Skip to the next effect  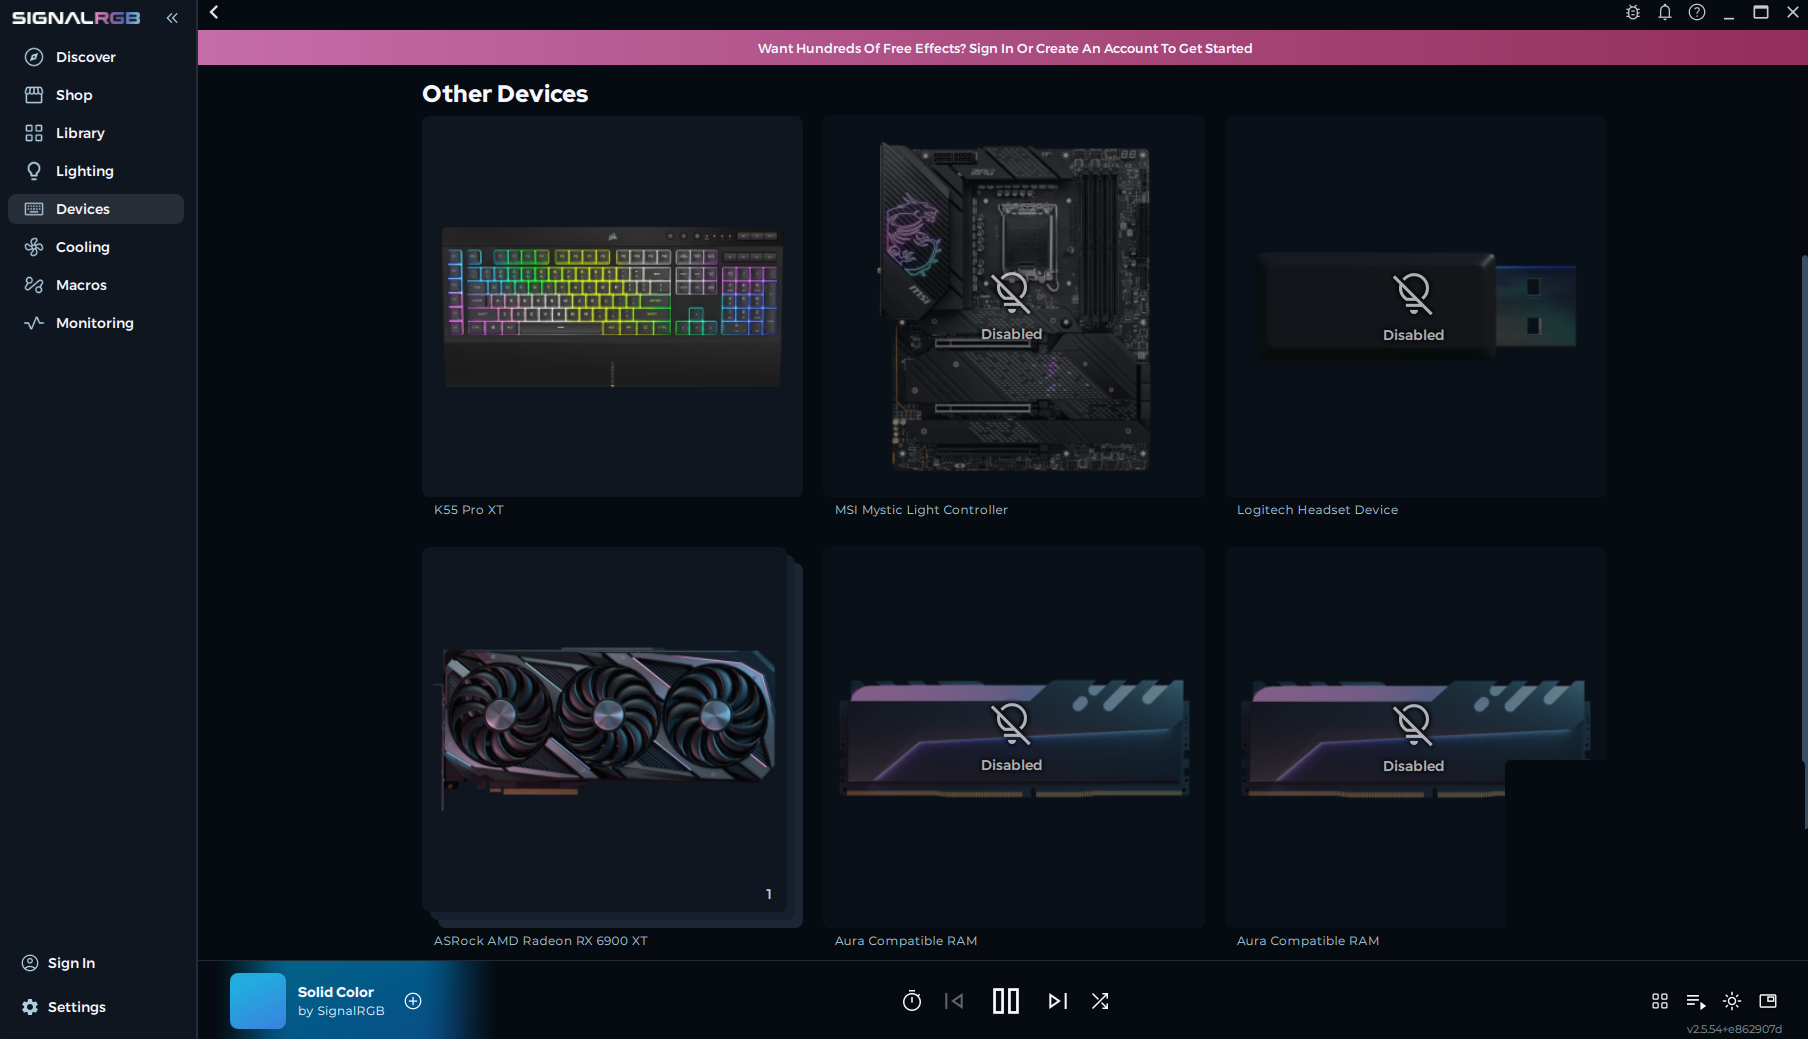coord(1058,1001)
